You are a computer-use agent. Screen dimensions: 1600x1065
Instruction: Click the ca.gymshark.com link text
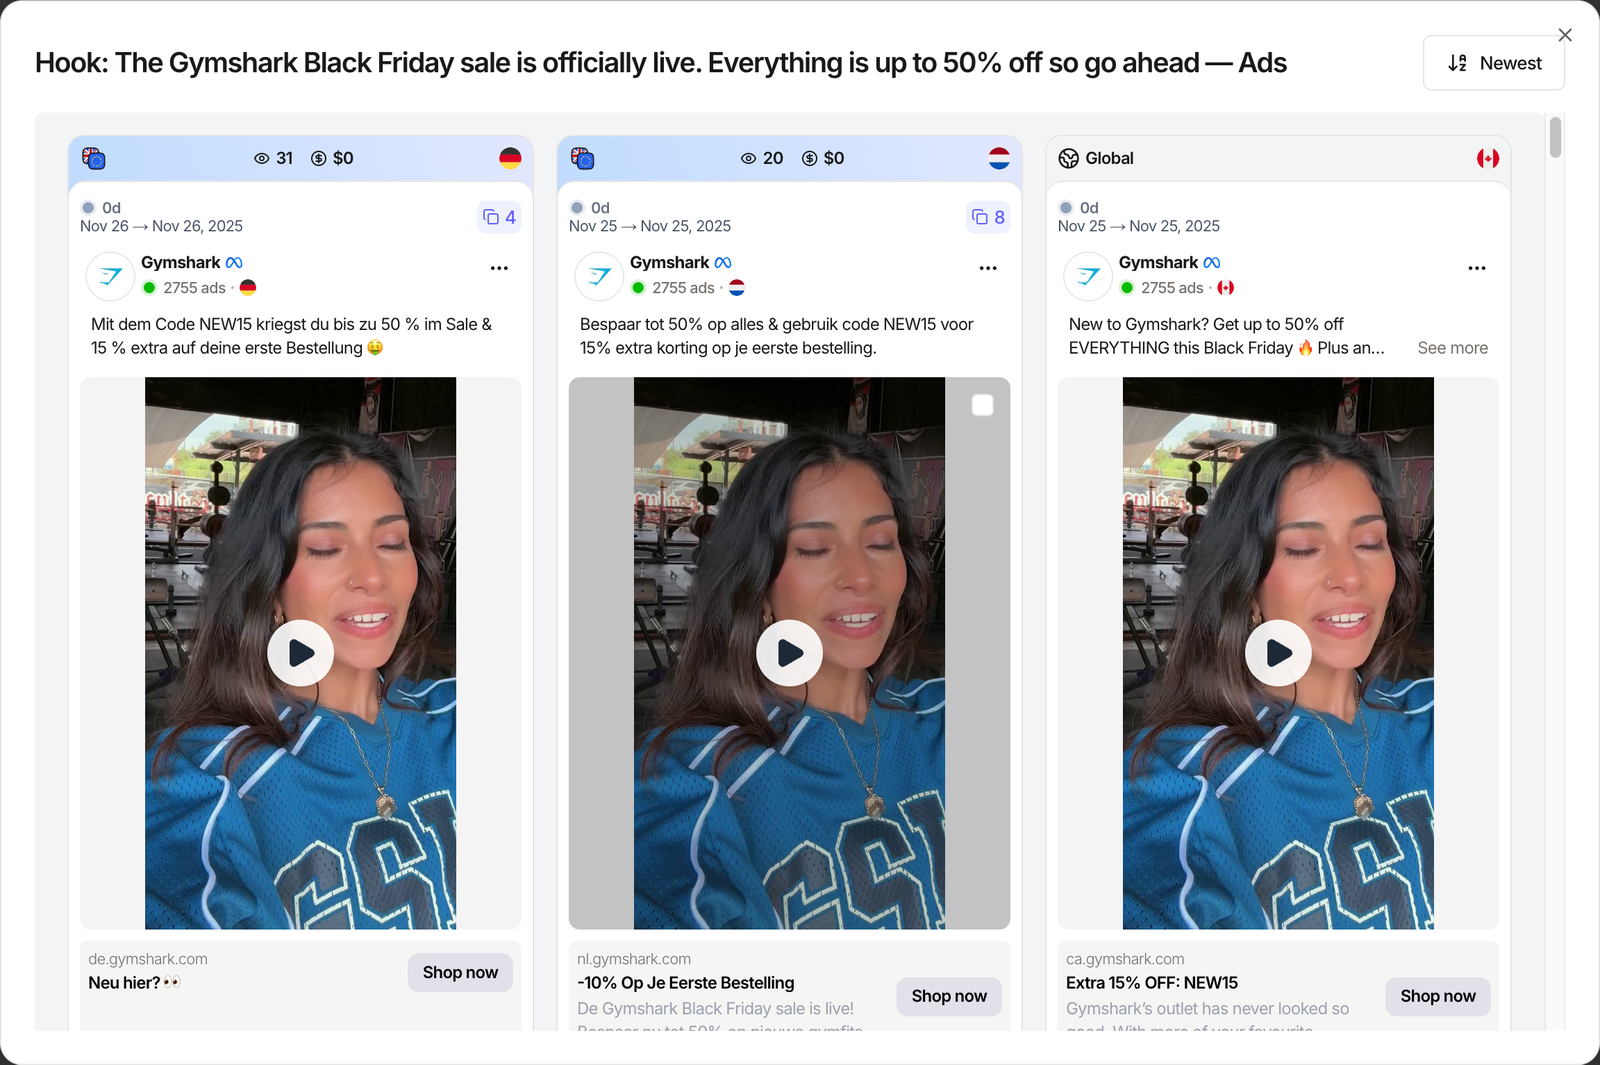(x=1125, y=959)
